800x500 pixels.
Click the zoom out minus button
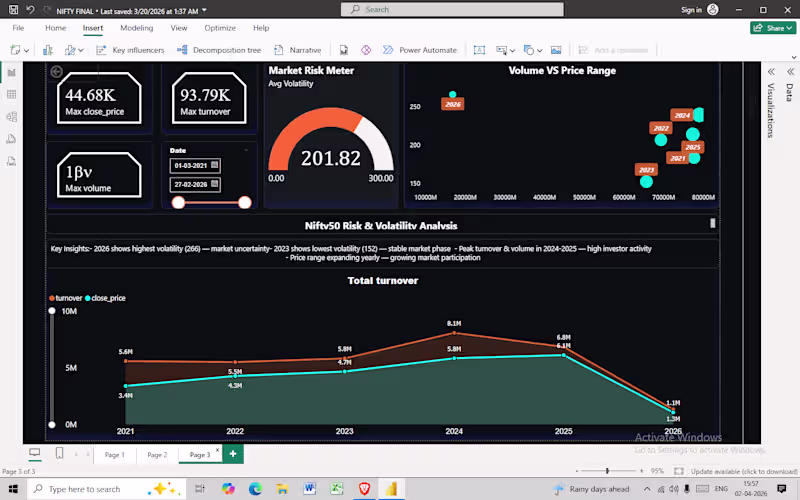click(577, 471)
